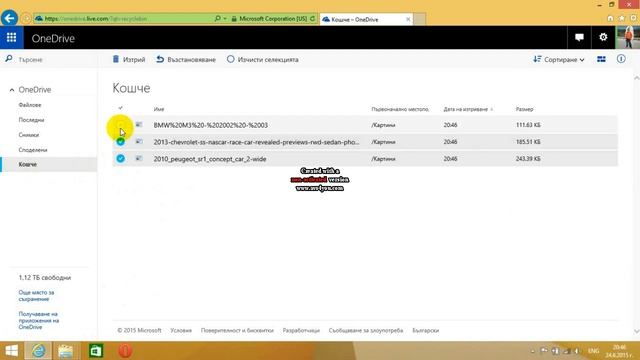Viewport: 640px width, 360px height.
Task: Open the OneDrive app launcher grid
Action: (11, 38)
